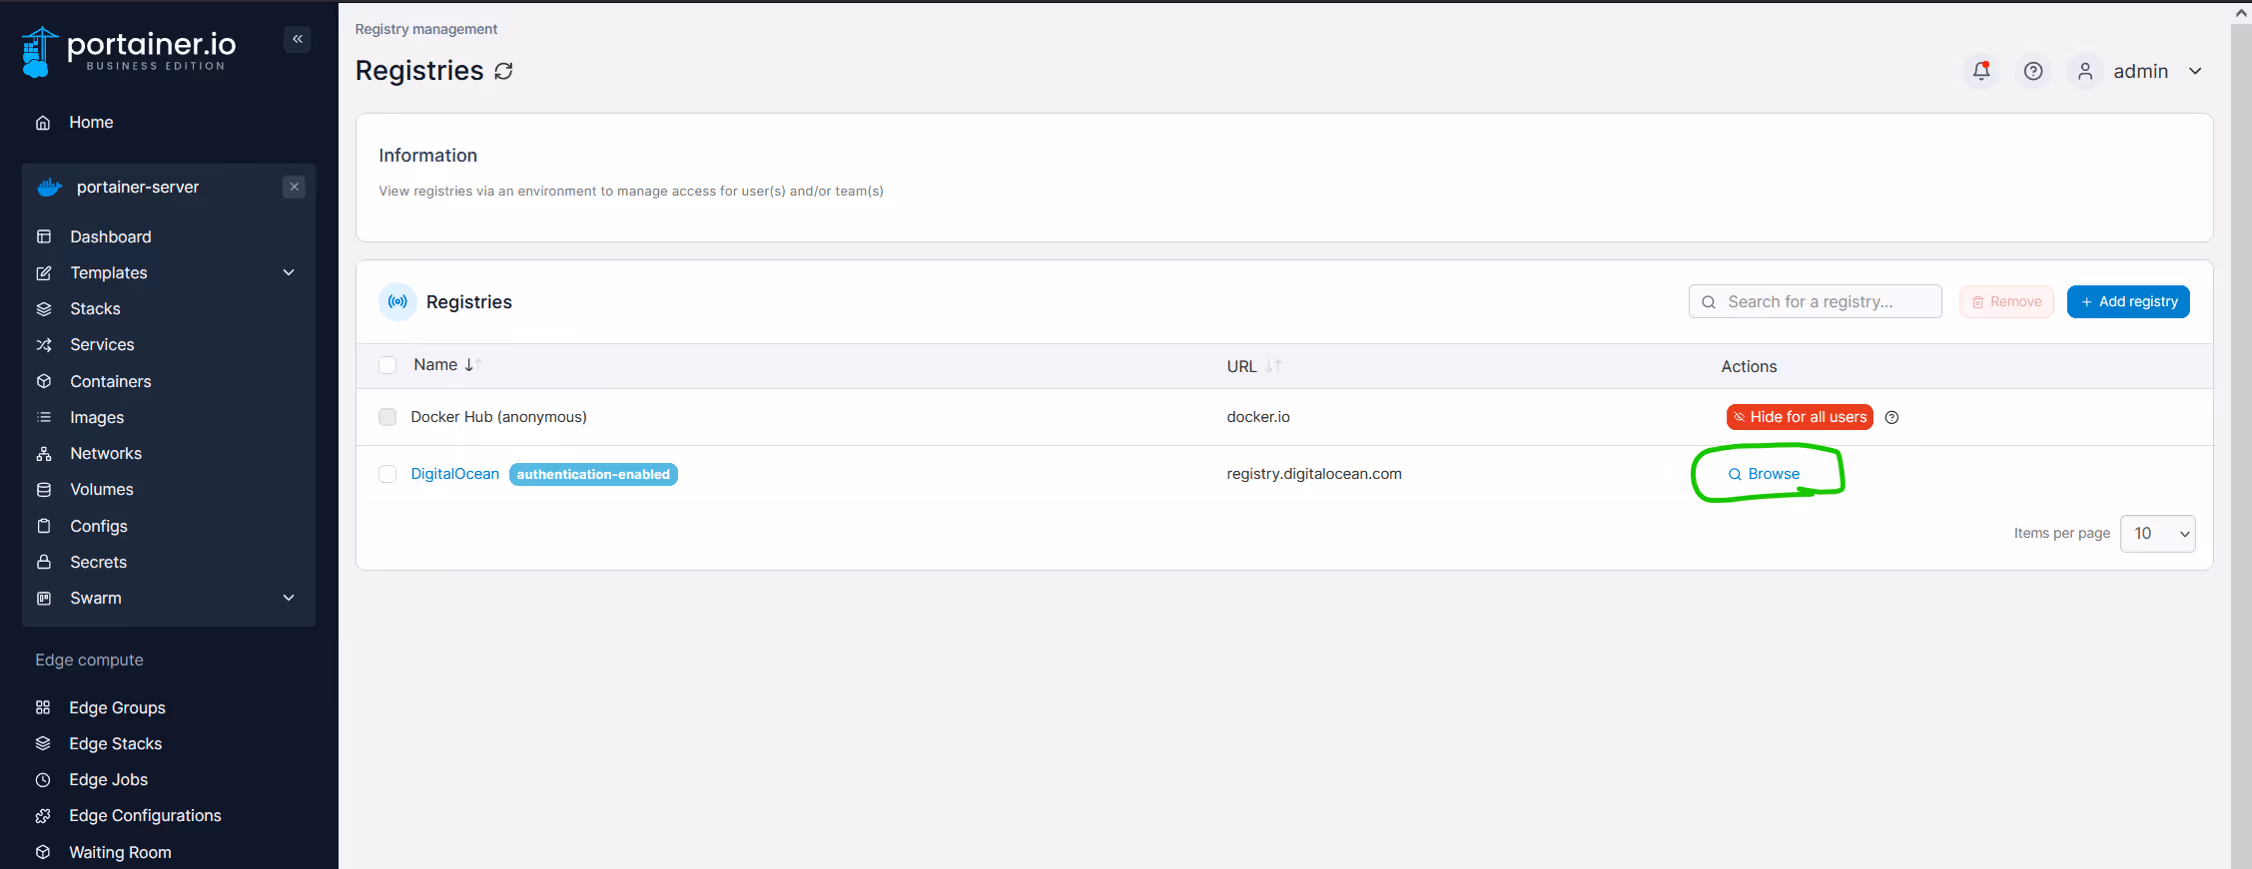The image size is (2252, 869).
Task: Toggle the select-all registries checkbox
Action: pos(388,365)
